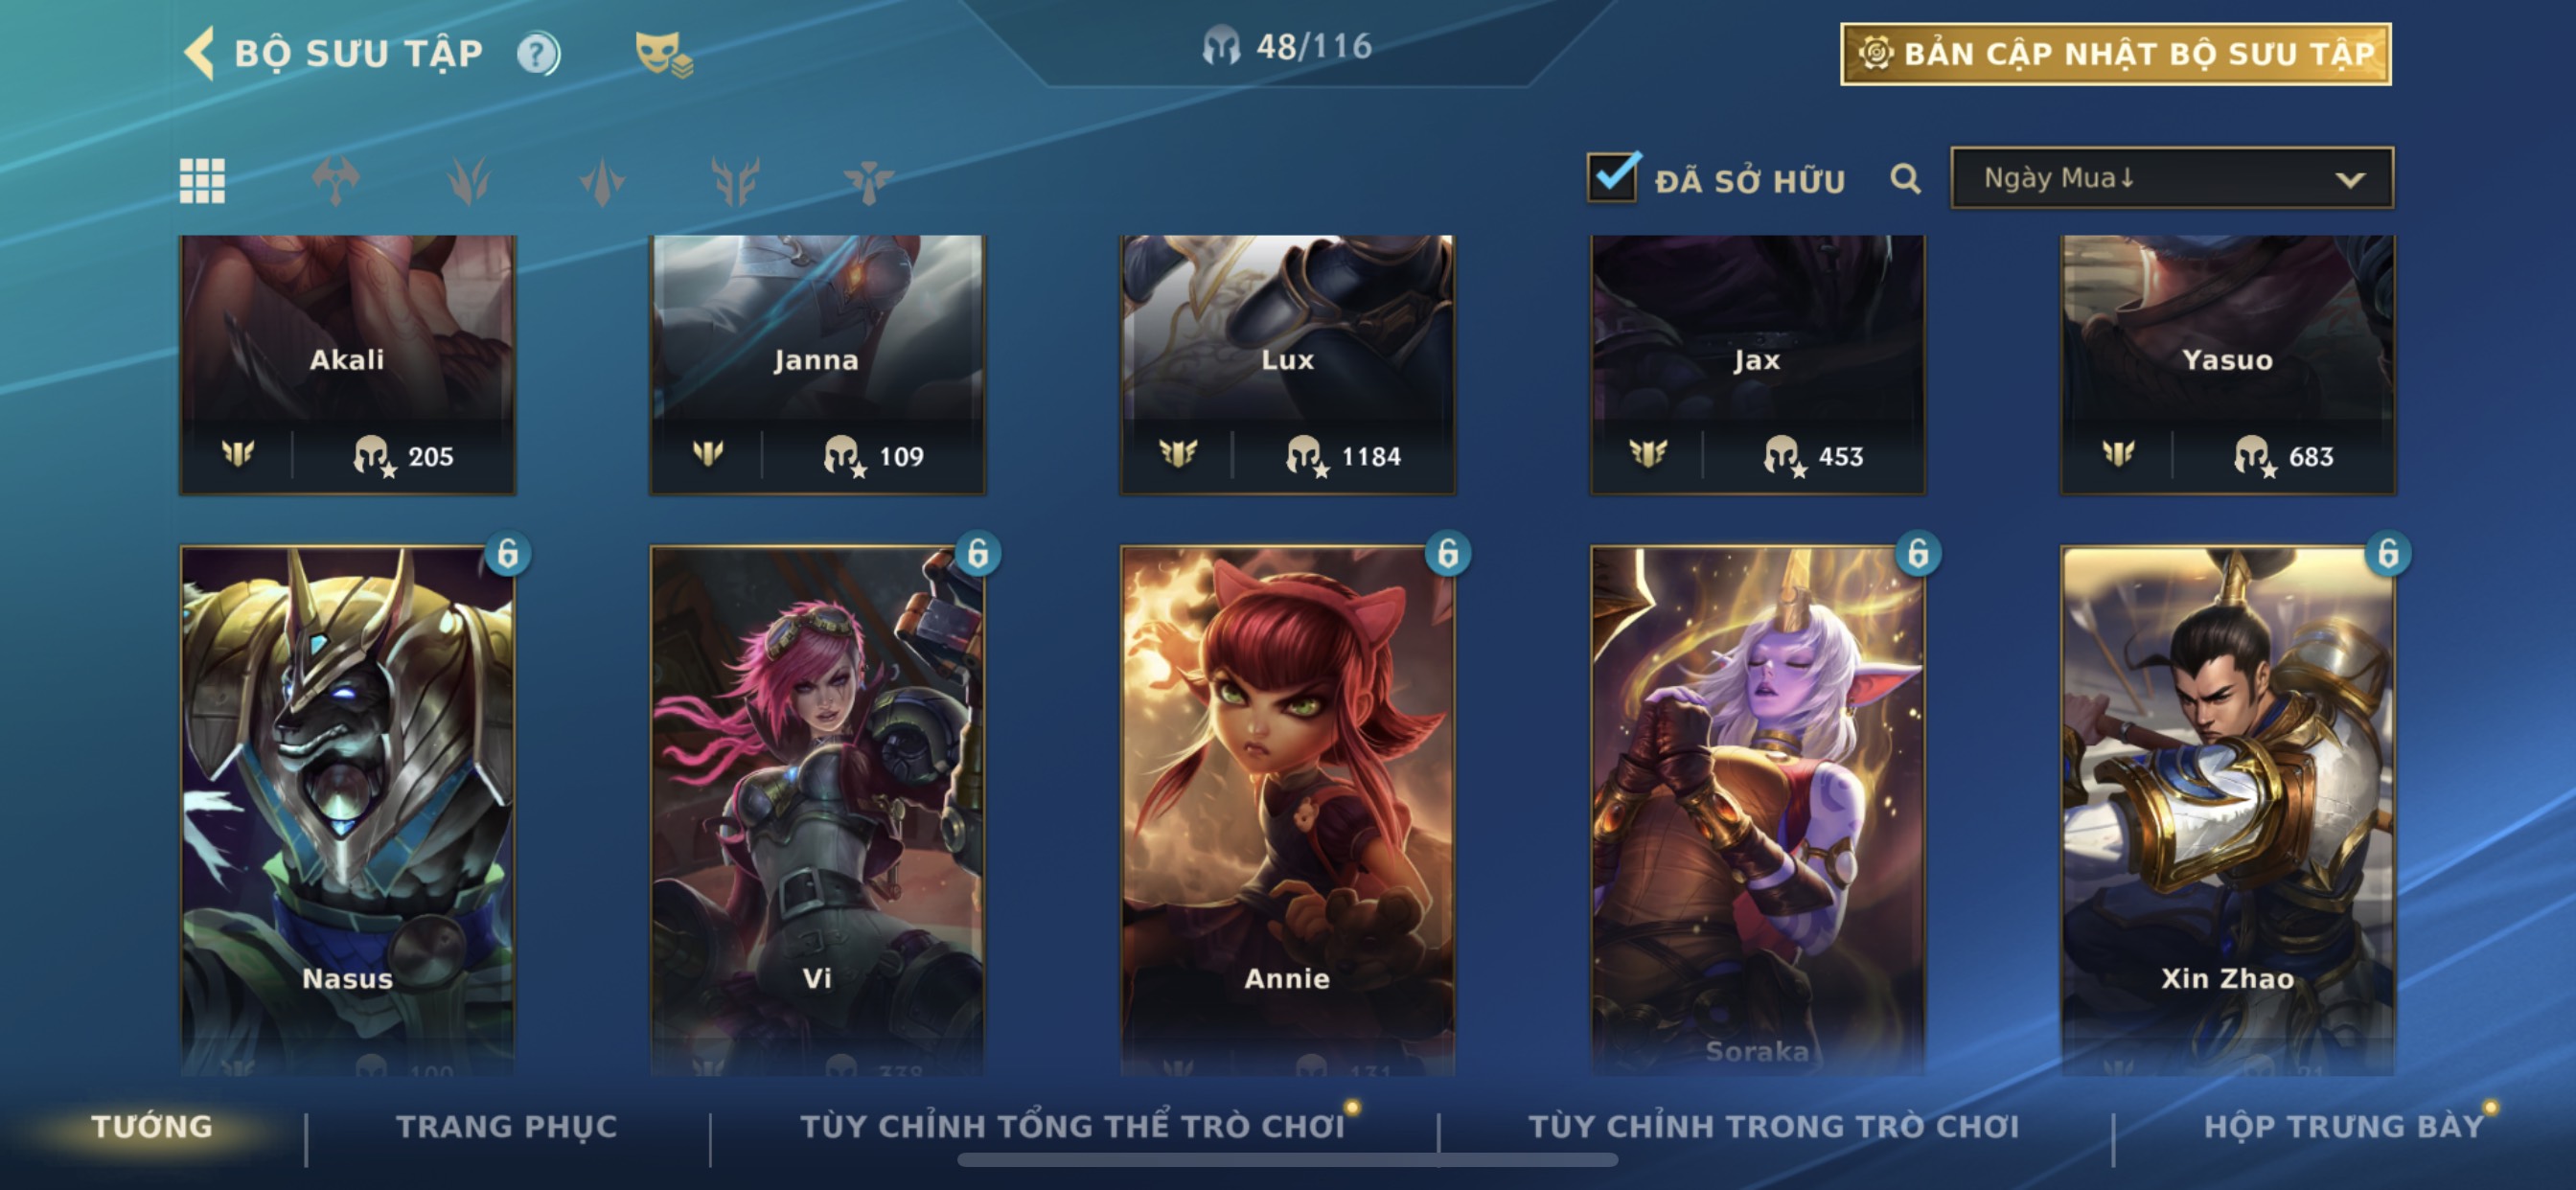
Task: Go back using the arrow beside Bộ Sưu Tập
Action: (x=199, y=53)
